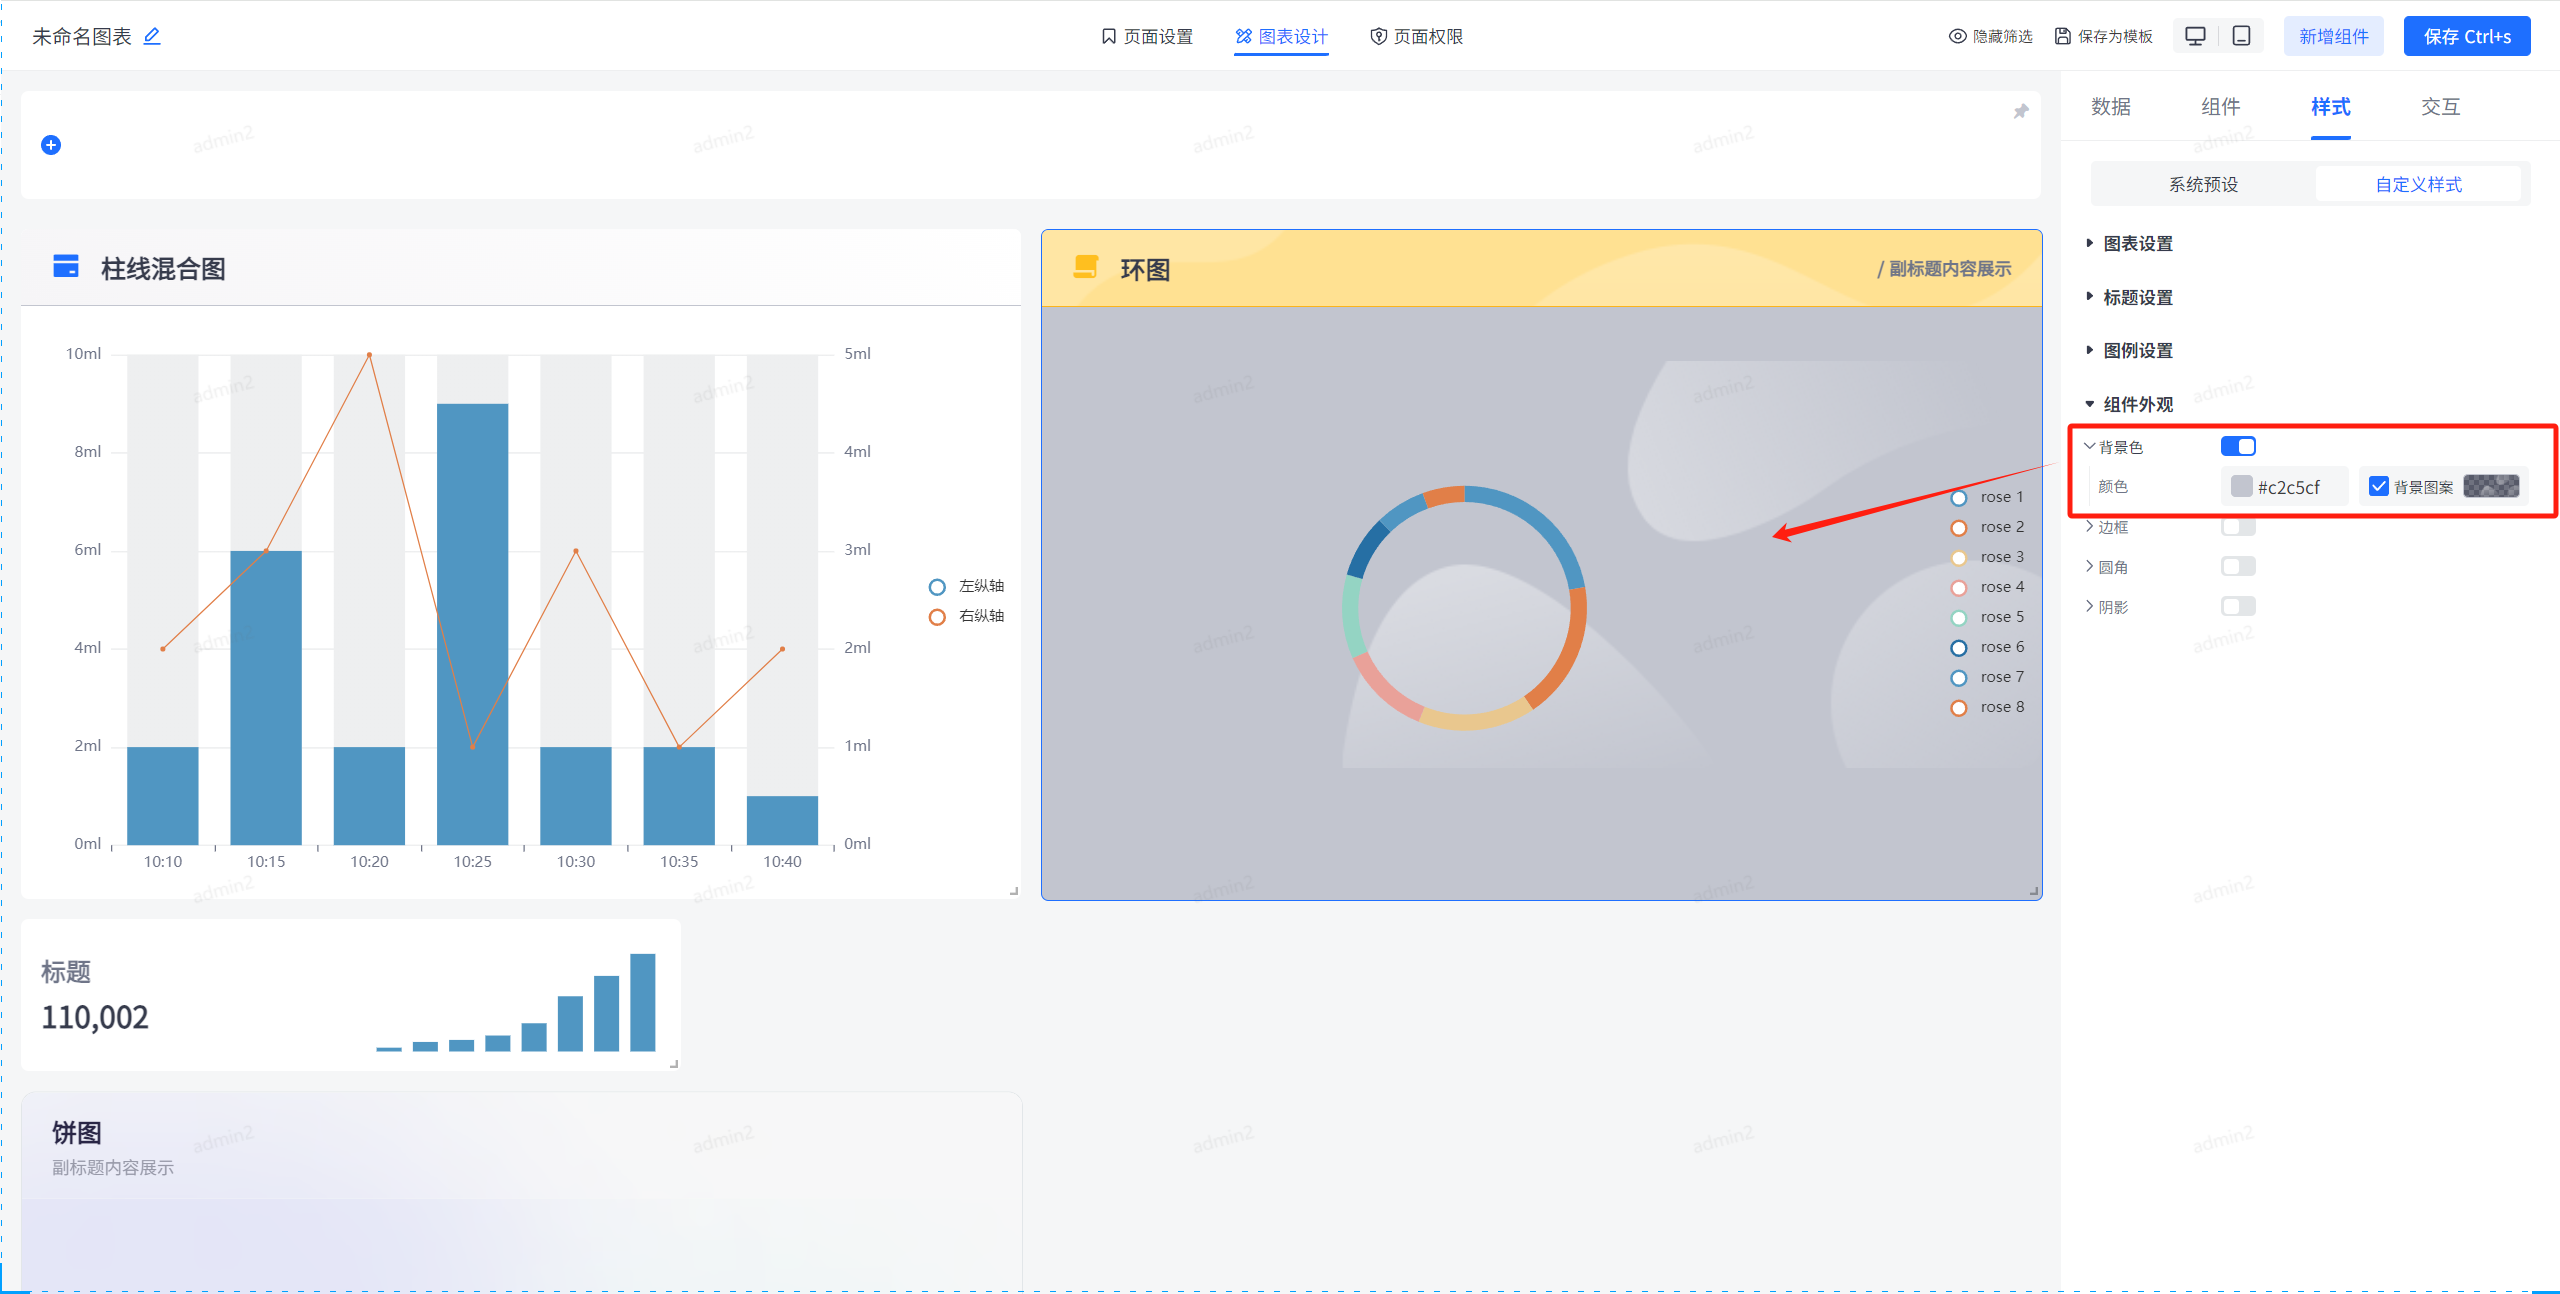Expand the 图表设置 section
The height and width of the screenshot is (1294, 2560).
pyautogui.click(x=2137, y=243)
